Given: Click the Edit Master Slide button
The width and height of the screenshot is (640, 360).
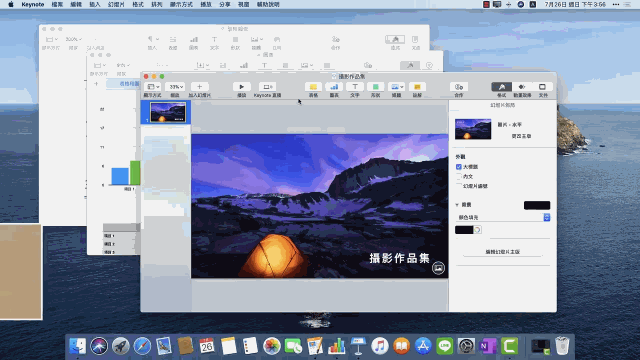Looking at the screenshot, I should pyautogui.click(x=502, y=252).
